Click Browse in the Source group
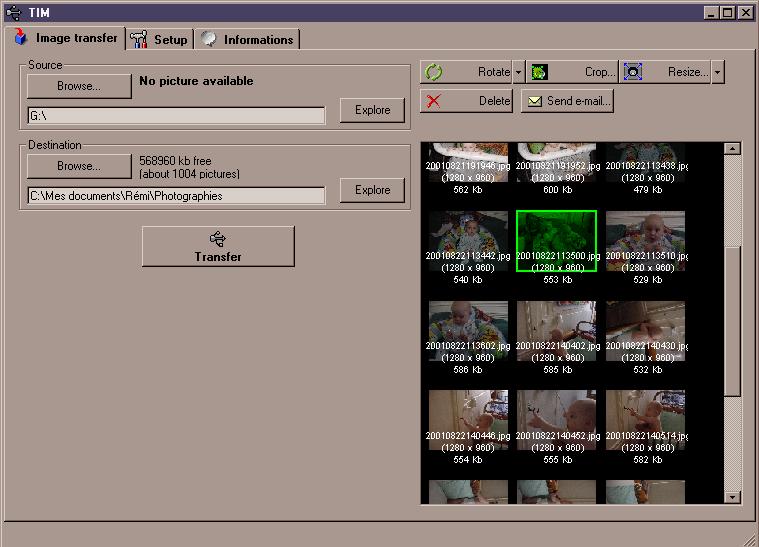The width and height of the screenshot is (759, 547). 79,86
